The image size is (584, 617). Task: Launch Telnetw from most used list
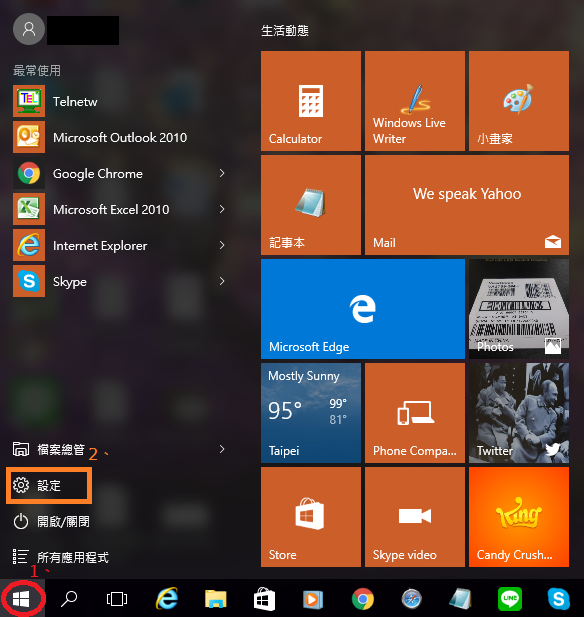click(118, 101)
